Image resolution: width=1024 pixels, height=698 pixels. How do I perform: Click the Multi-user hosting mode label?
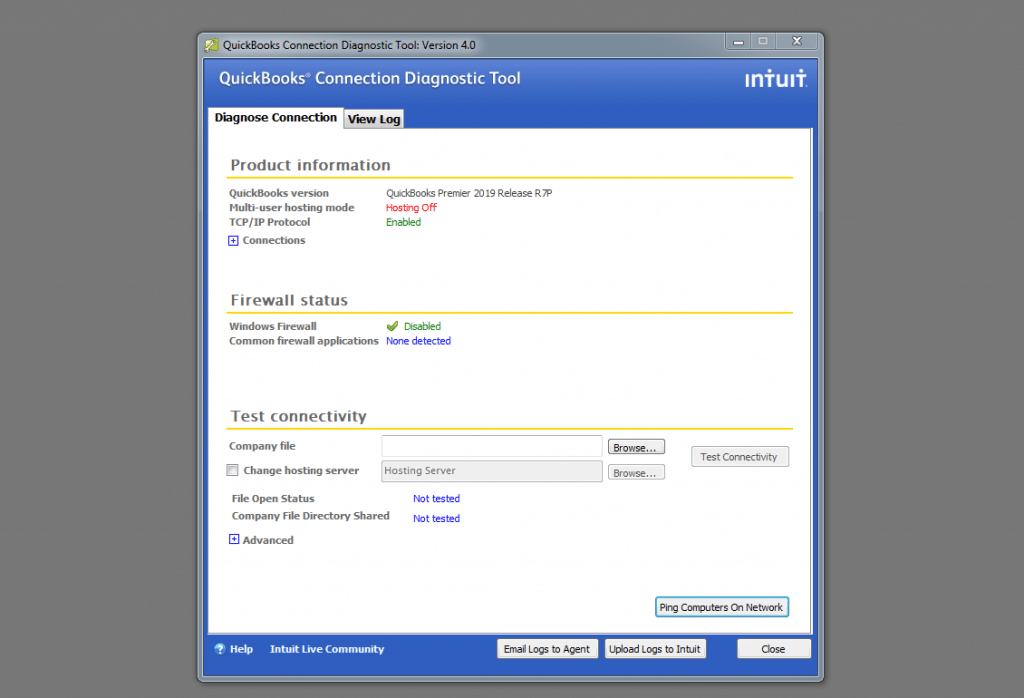click(x=291, y=208)
